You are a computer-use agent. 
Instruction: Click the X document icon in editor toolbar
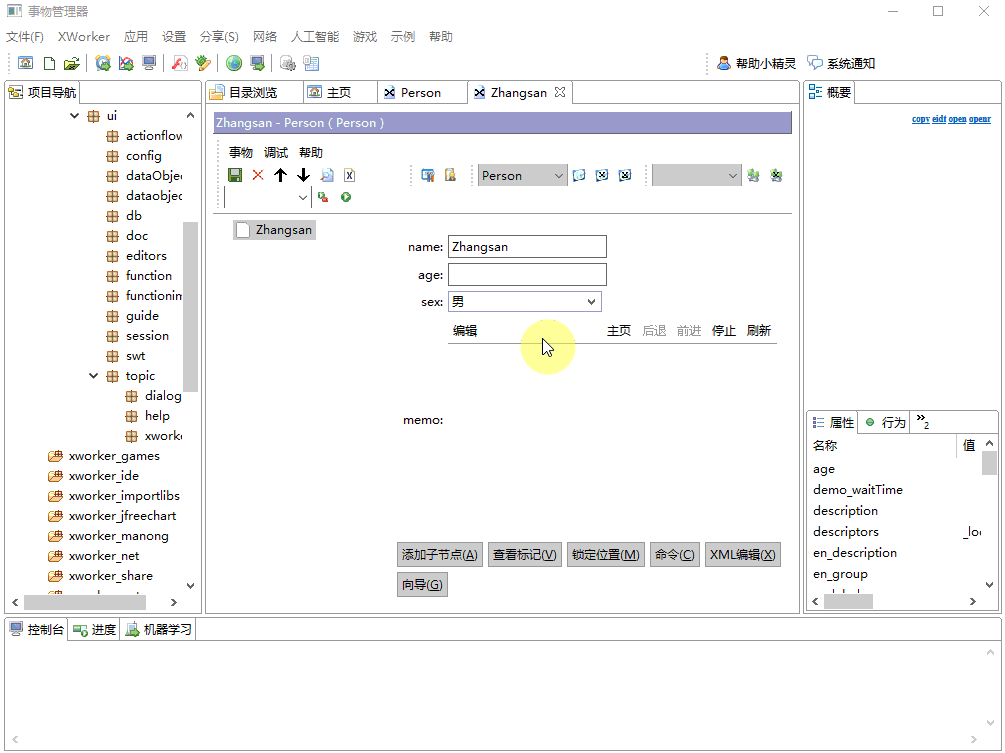[x=349, y=175]
